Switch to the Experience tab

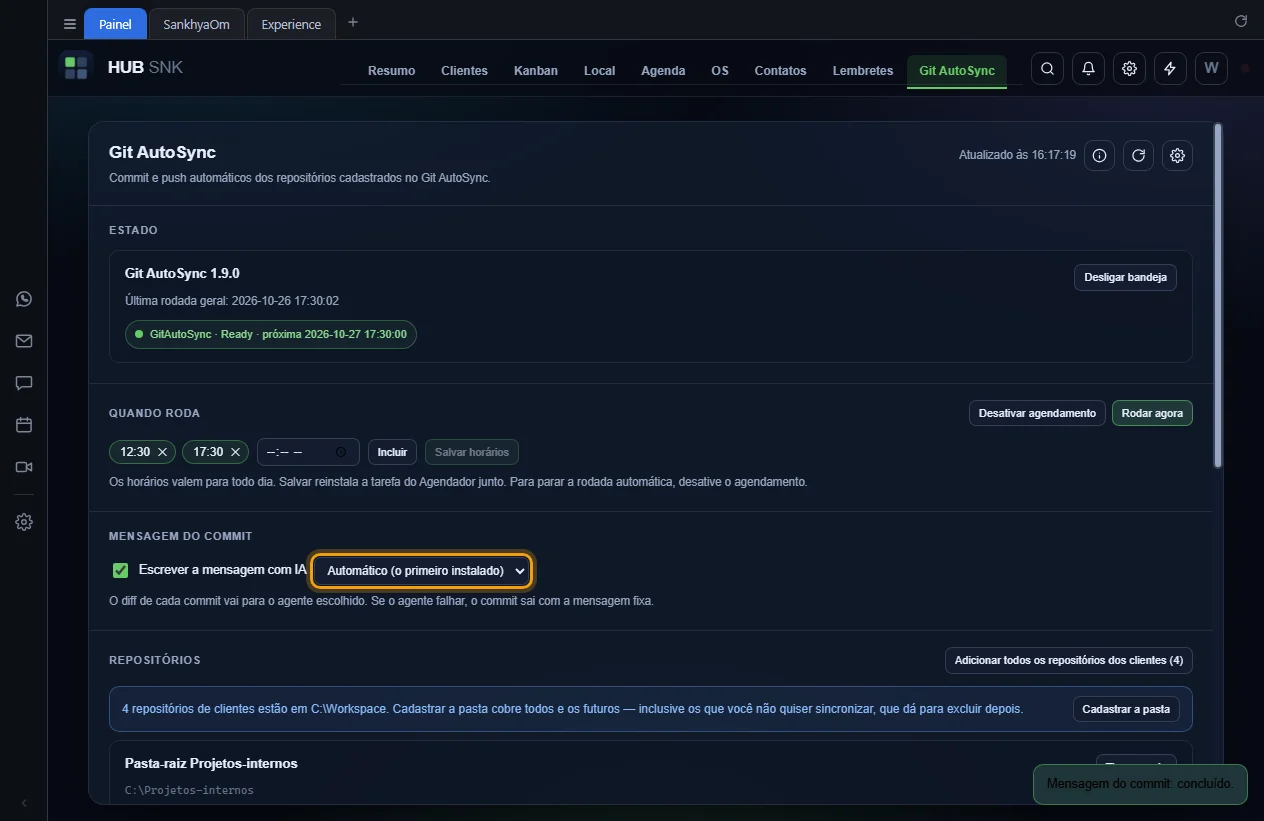[291, 24]
